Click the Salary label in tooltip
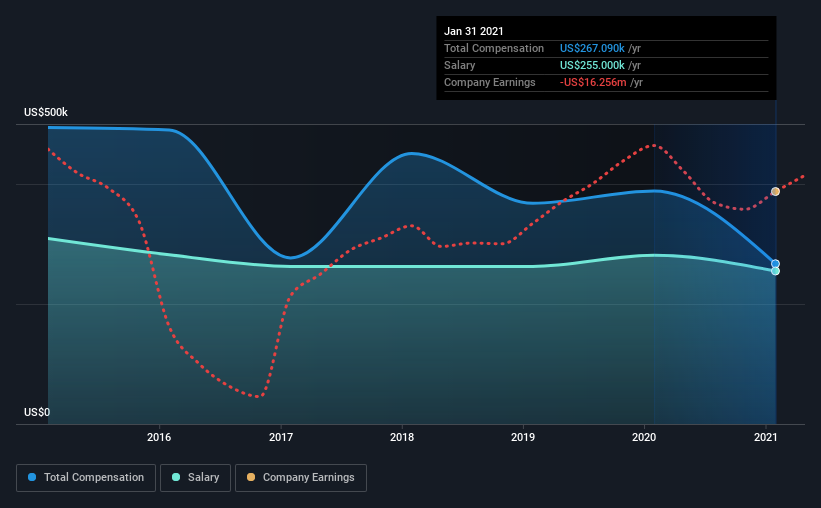The width and height of the screenshot is (821, 508). (x=460, y=65)
